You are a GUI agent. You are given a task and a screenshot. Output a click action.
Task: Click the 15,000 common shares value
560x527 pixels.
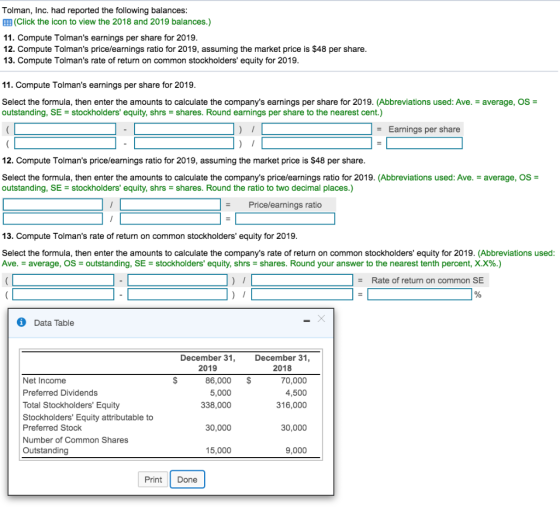218,450
